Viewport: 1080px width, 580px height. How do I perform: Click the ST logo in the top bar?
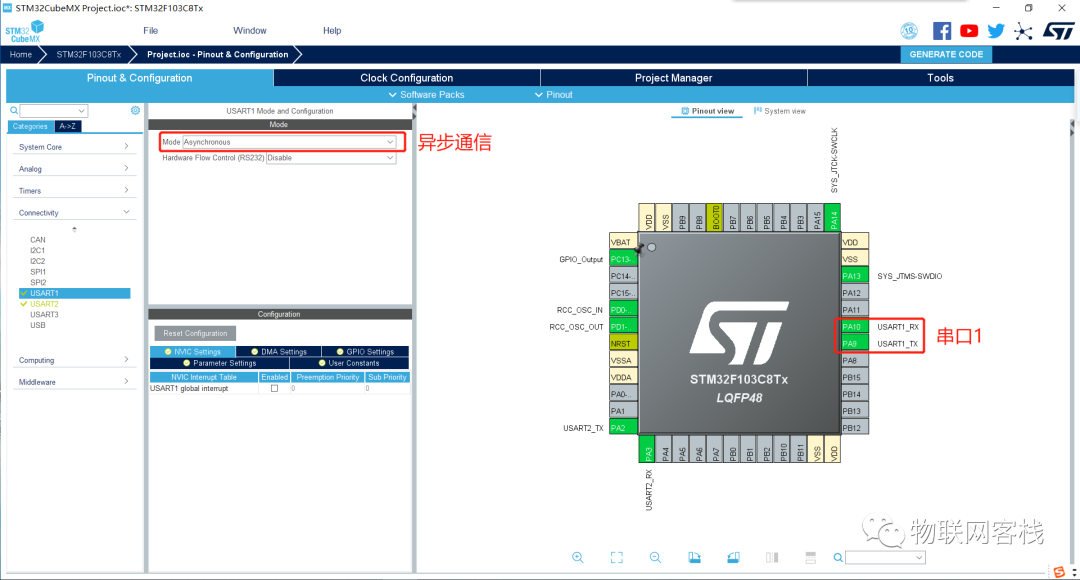pos(1059,30)
